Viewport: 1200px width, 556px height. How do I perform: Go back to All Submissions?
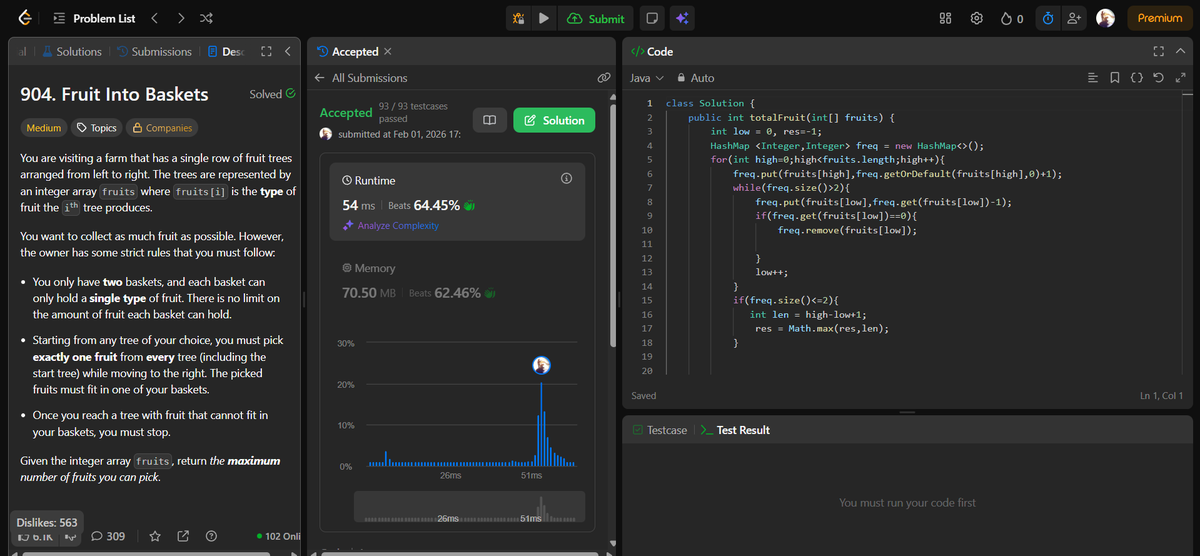(x=361, y=77)
